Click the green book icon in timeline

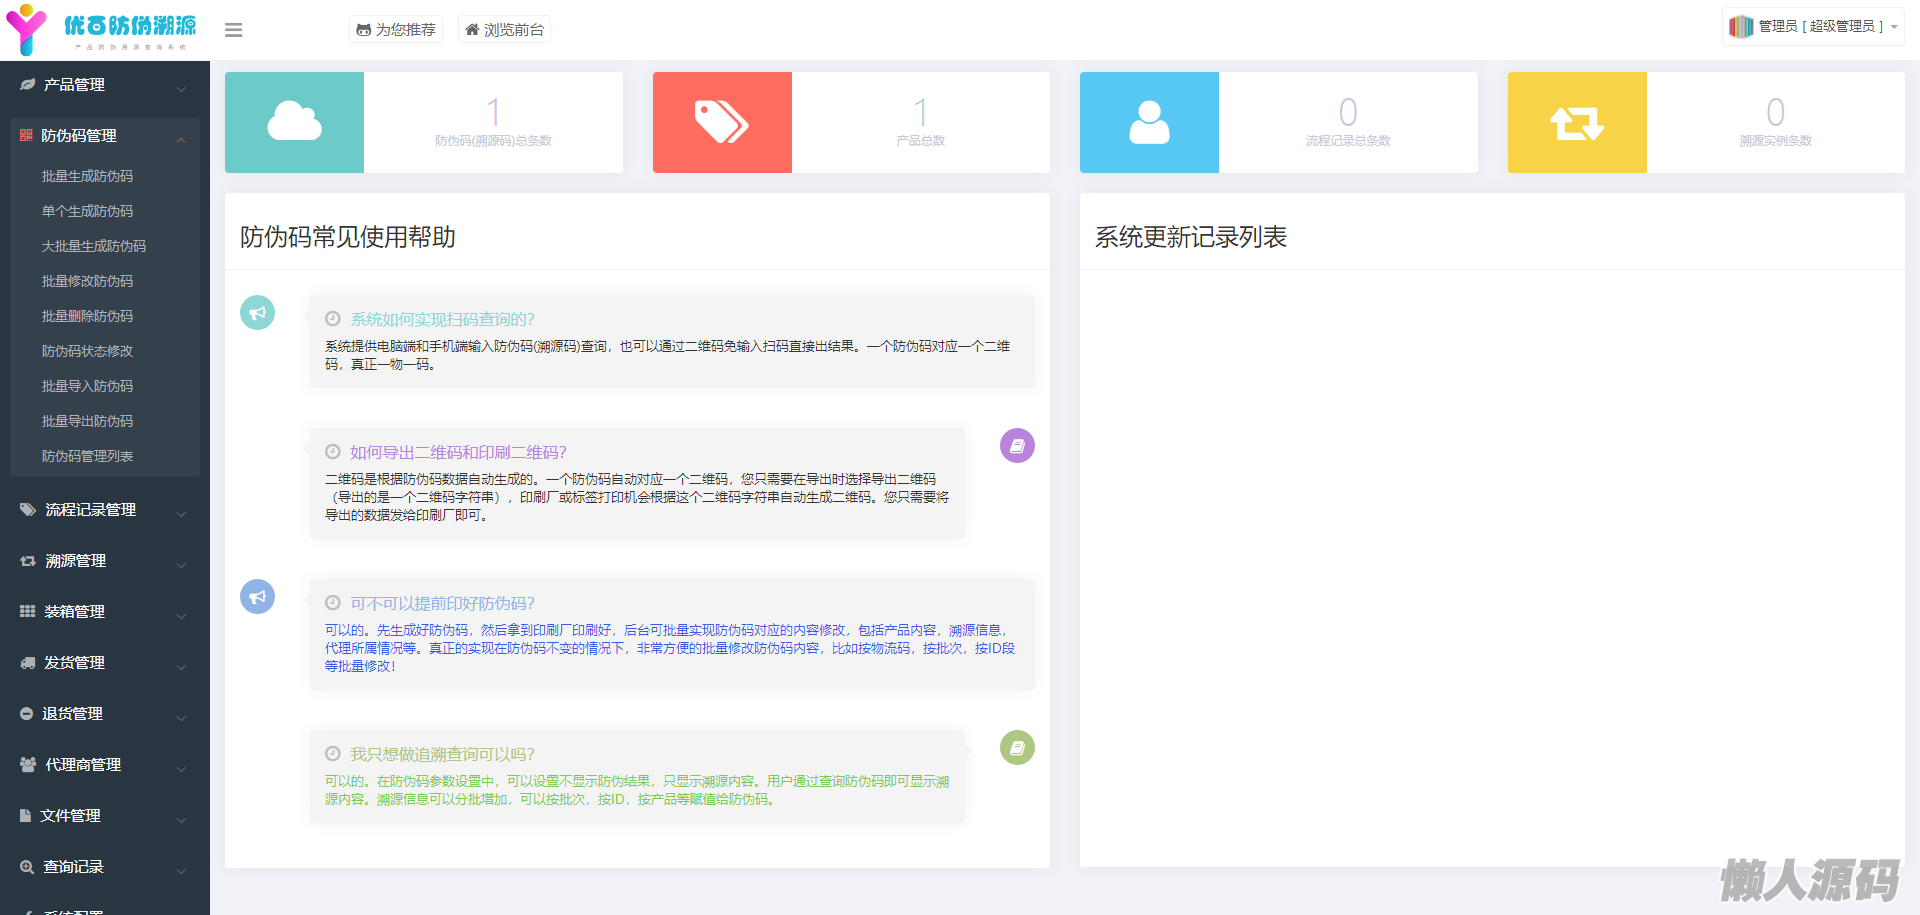pyautogui.click(x=1017, y=748)
